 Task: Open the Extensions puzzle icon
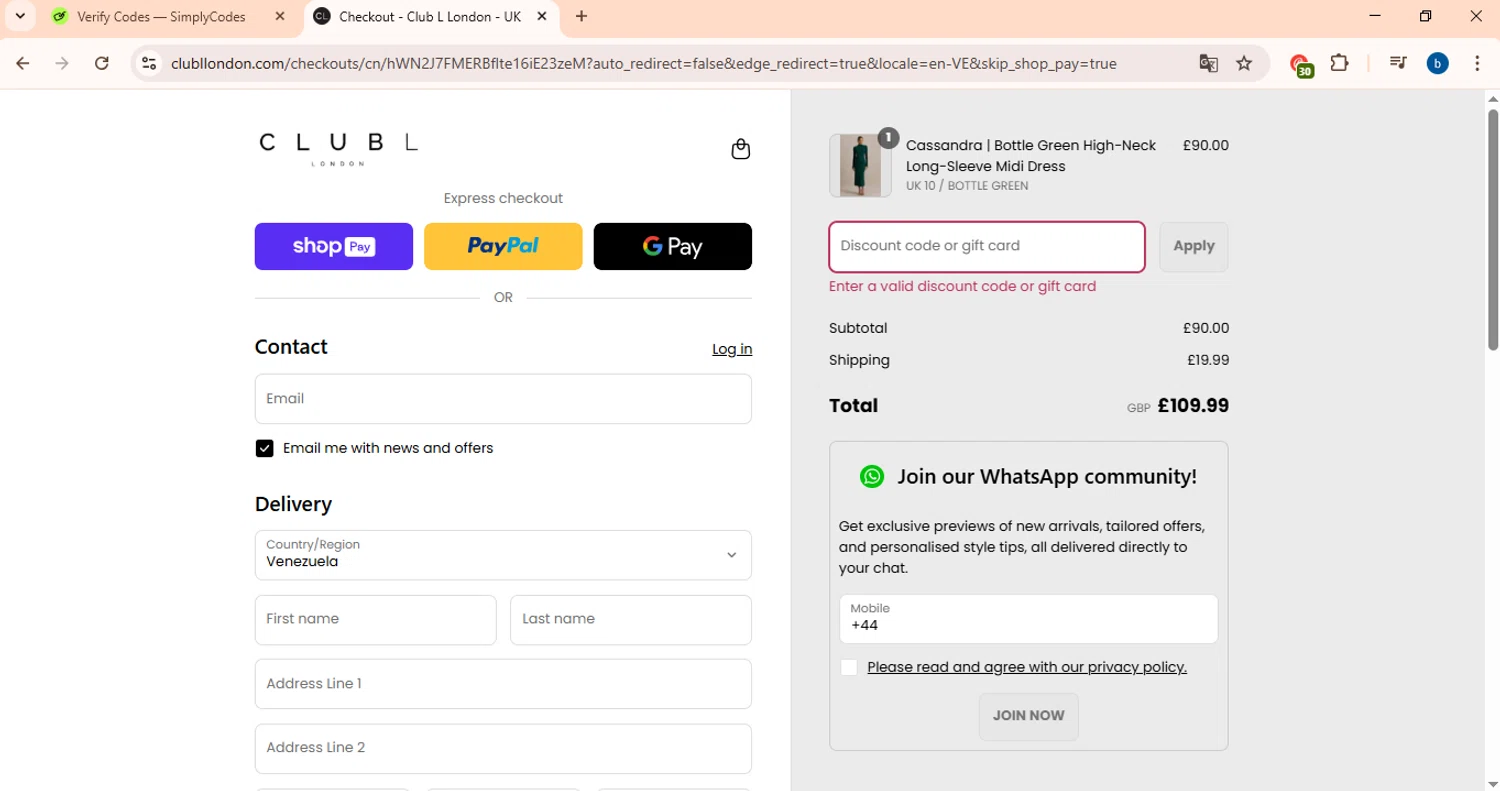[x=1339, y=63]
